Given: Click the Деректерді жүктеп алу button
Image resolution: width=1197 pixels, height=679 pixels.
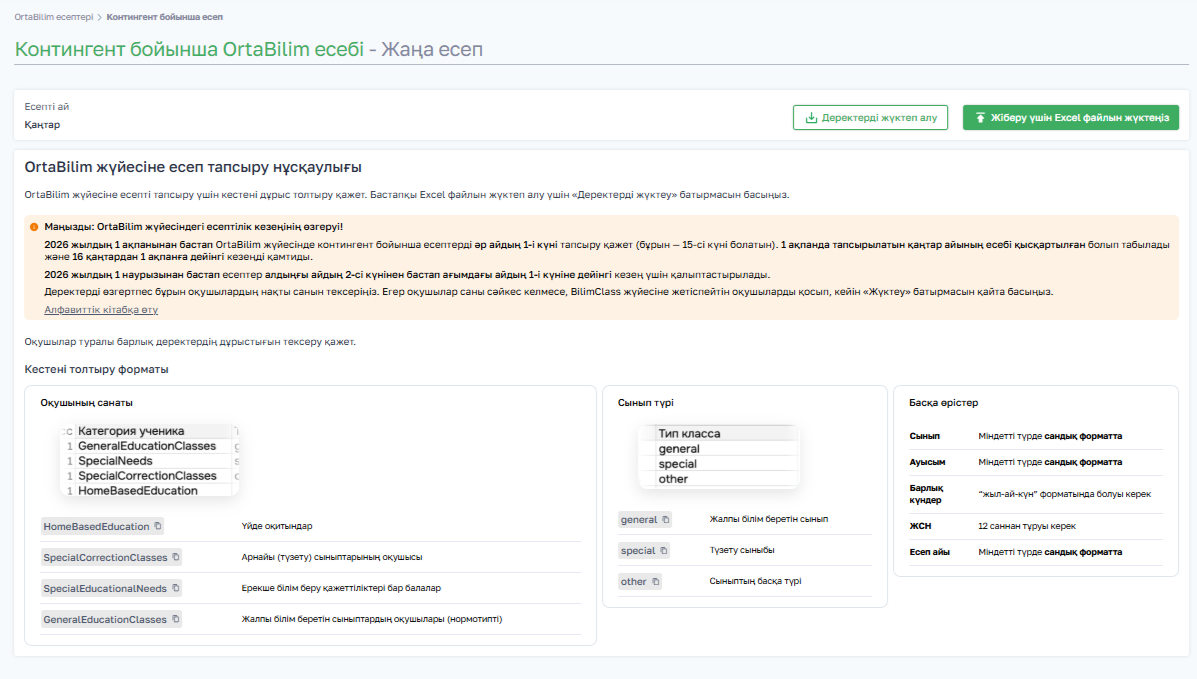Looking at the screenshot, I should click(x=870, y=118).
